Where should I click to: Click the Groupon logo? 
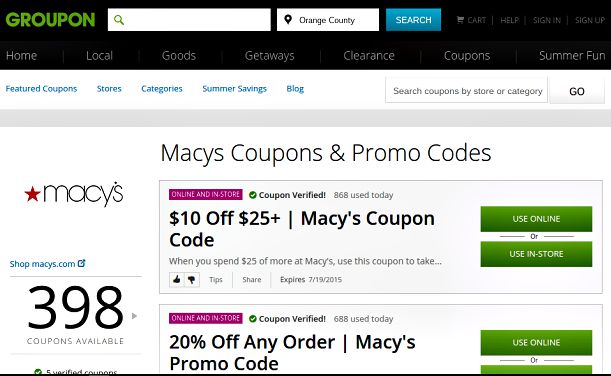click(50, 19)
